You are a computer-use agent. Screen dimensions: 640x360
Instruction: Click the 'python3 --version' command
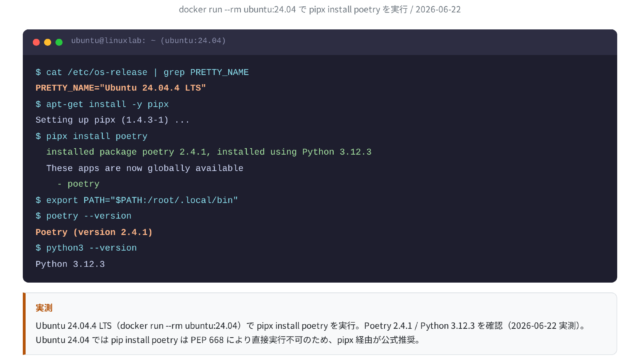86,248
